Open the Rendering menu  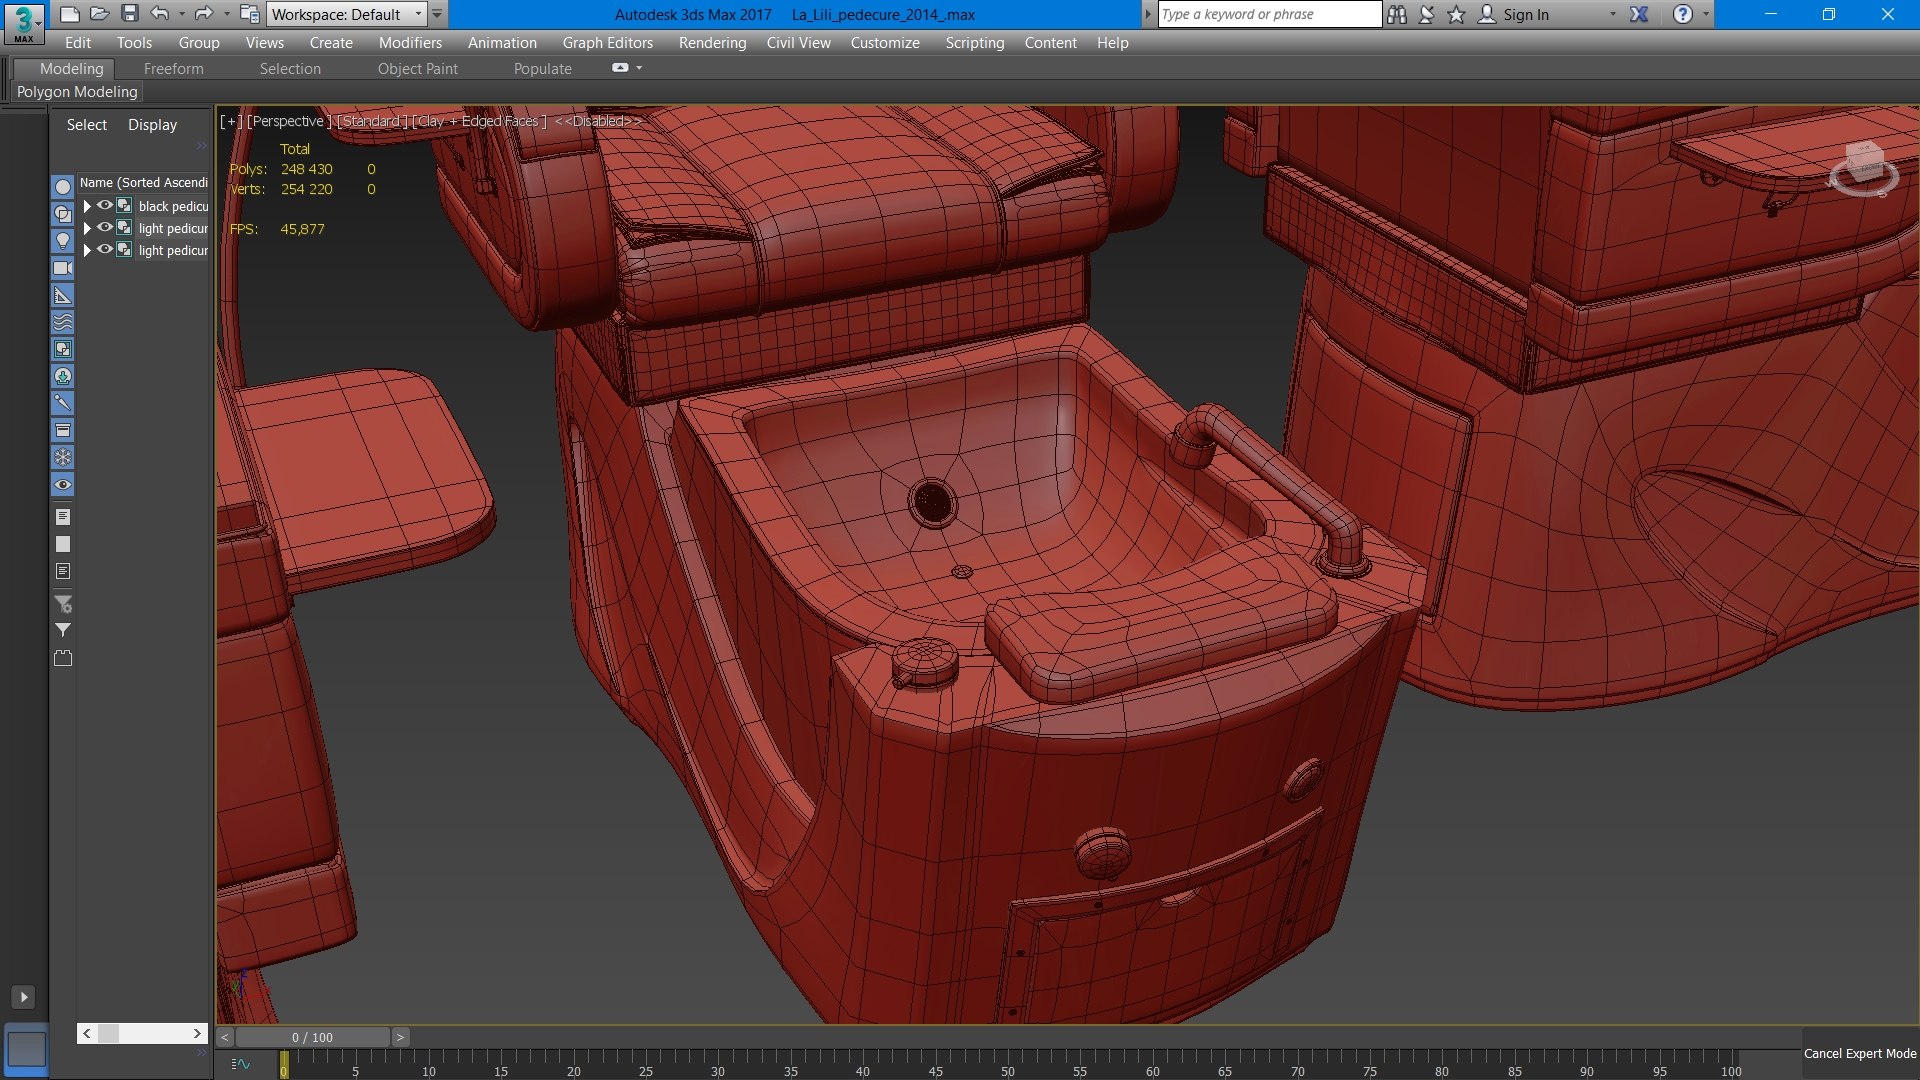click(x=712, y=42)
